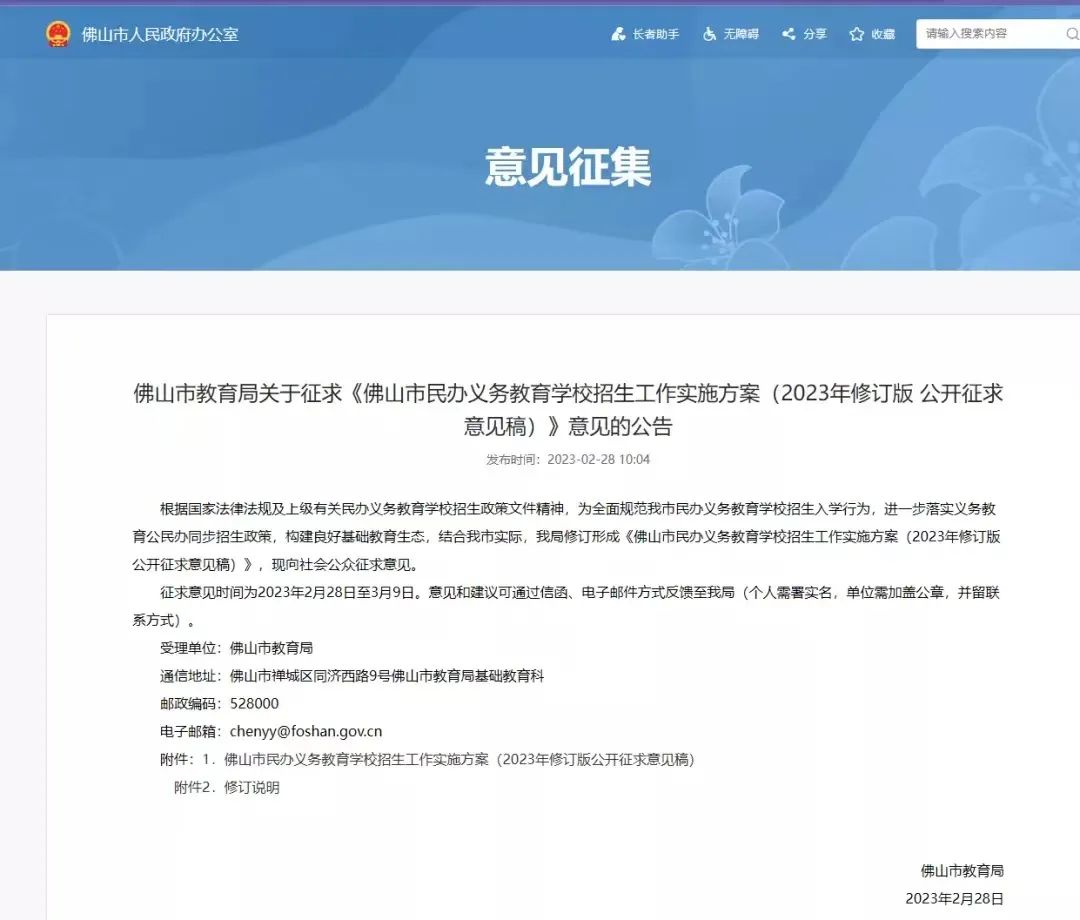This screenshot has width=1080, height=920.
Task: Click the 意见征集 banner heading
Action: (x=568, y=167)
